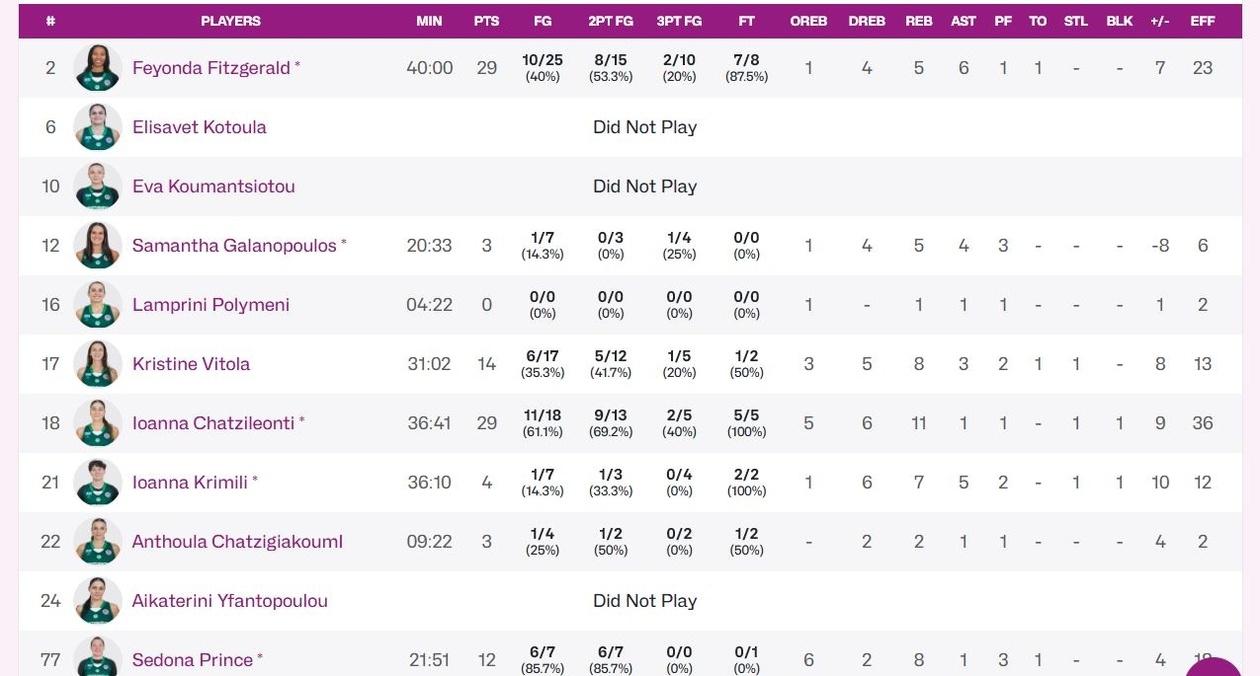Click Lamprini Polymeni's profile photo

(97, 305)
